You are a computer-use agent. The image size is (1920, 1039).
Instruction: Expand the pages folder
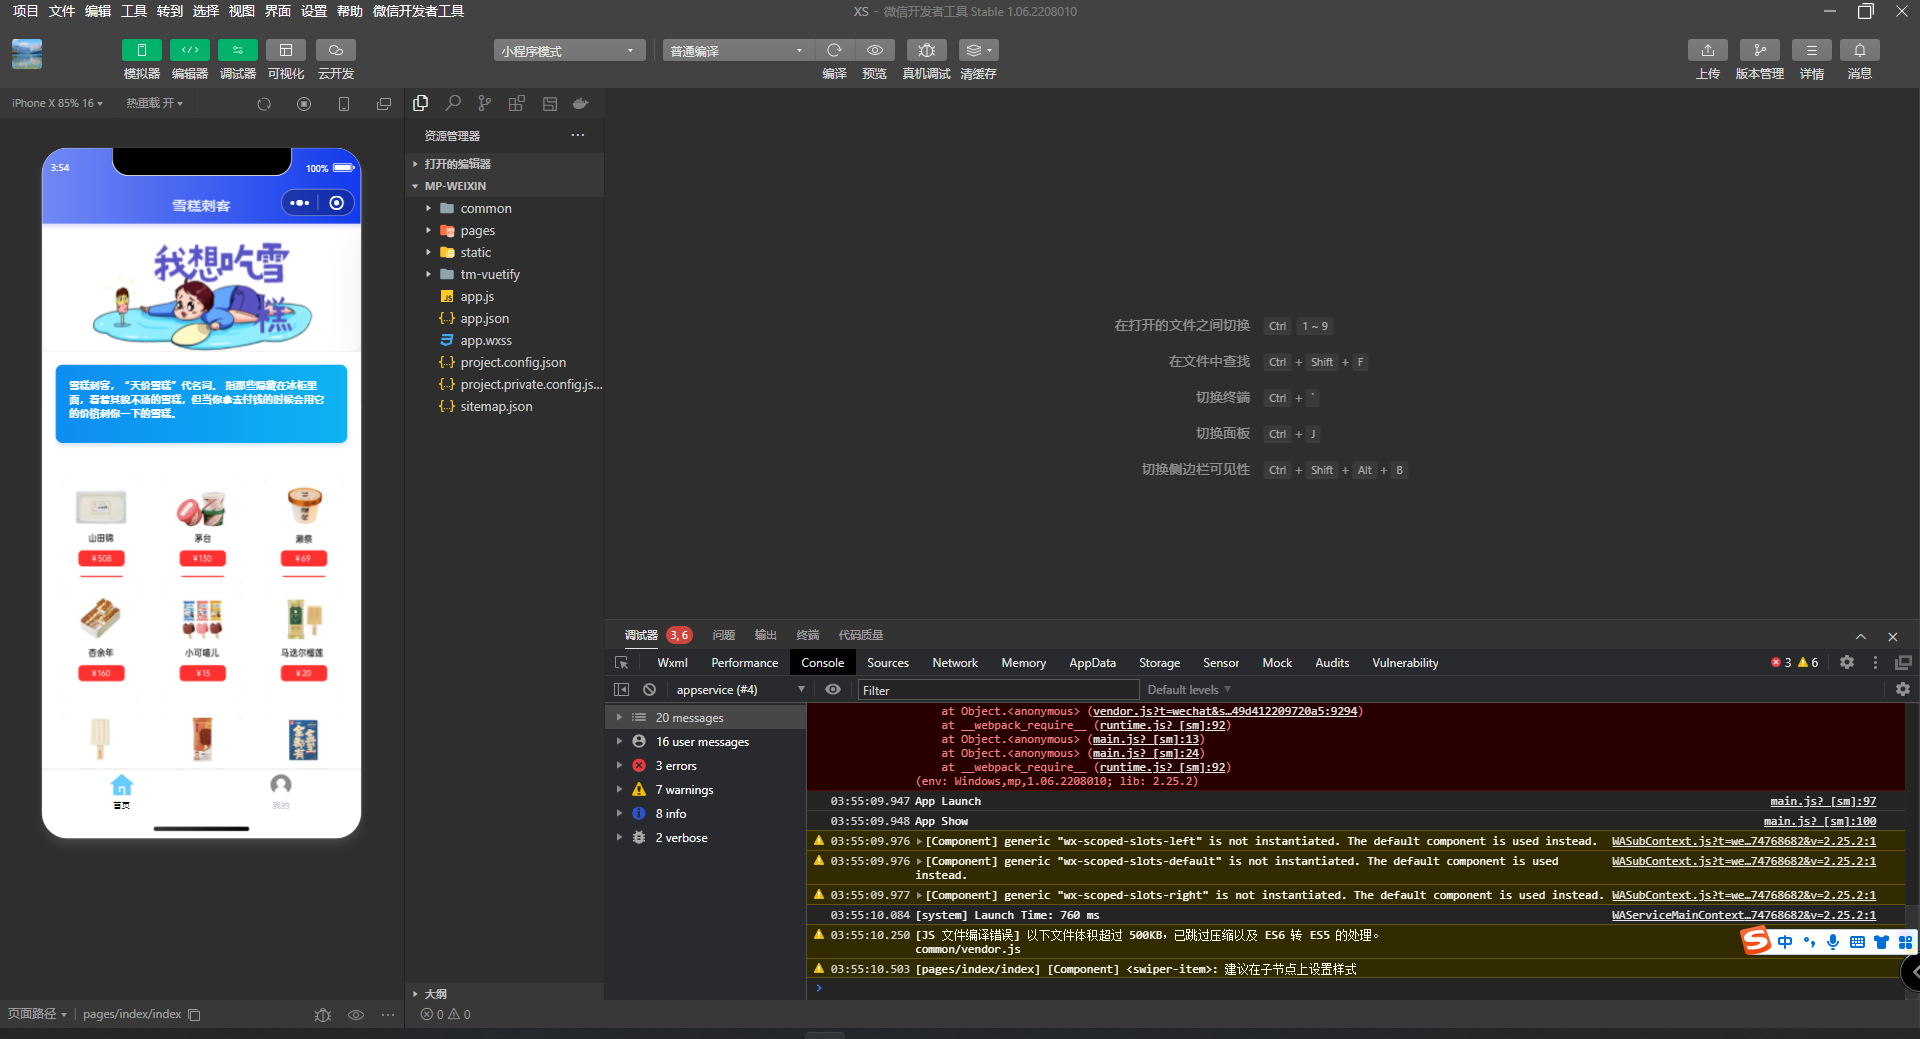point(477,231)
